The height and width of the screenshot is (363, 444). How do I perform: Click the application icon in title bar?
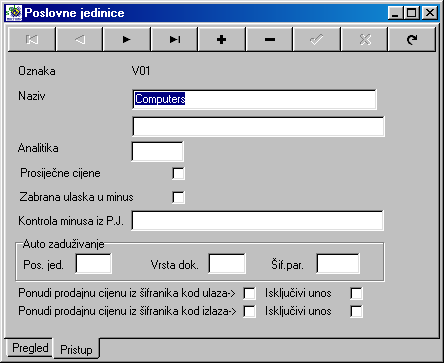coord(14,13)
